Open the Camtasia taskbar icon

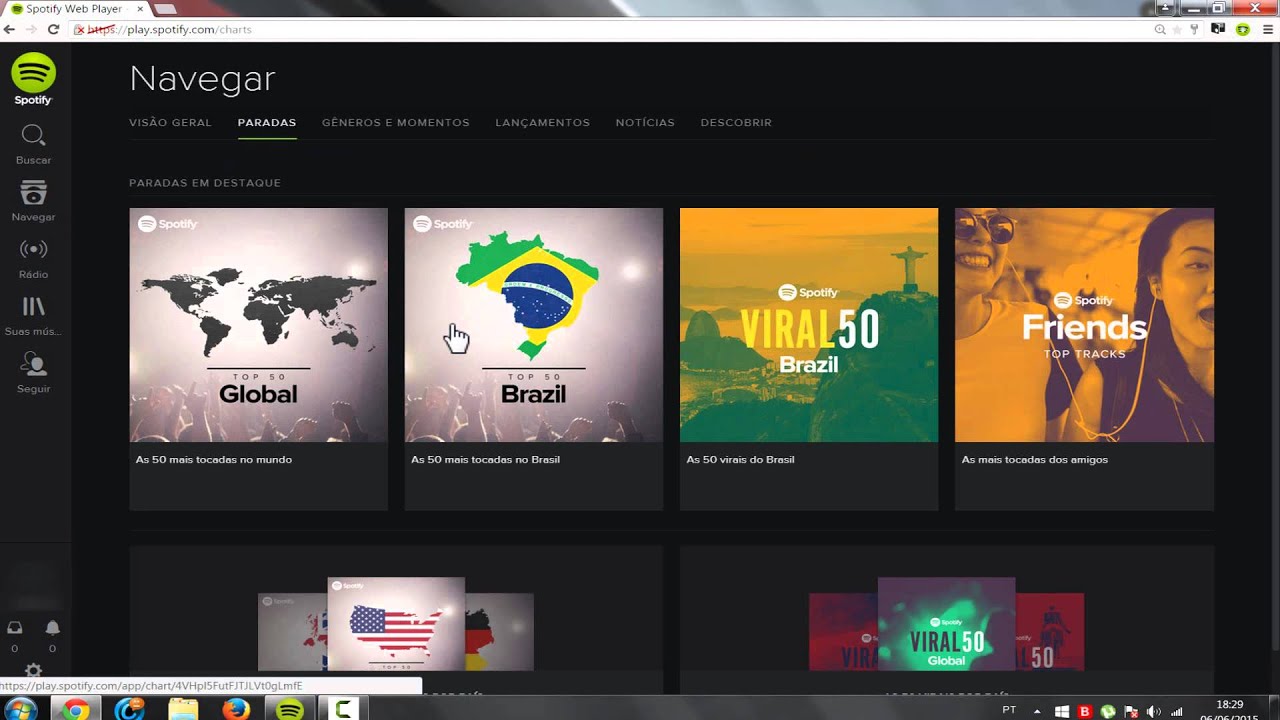pos(344,709)
